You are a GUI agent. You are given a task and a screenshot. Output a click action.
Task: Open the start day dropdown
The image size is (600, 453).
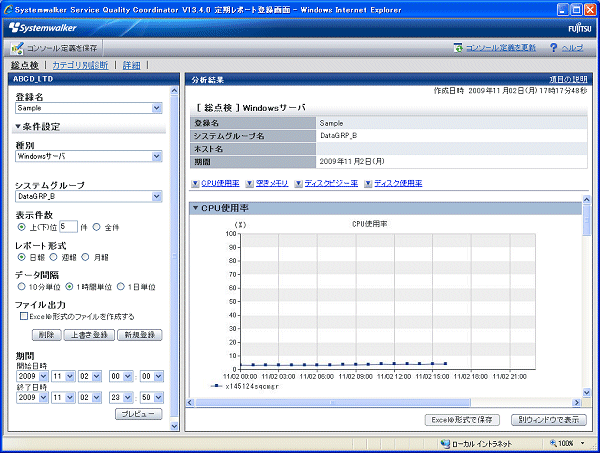(96, 376)
